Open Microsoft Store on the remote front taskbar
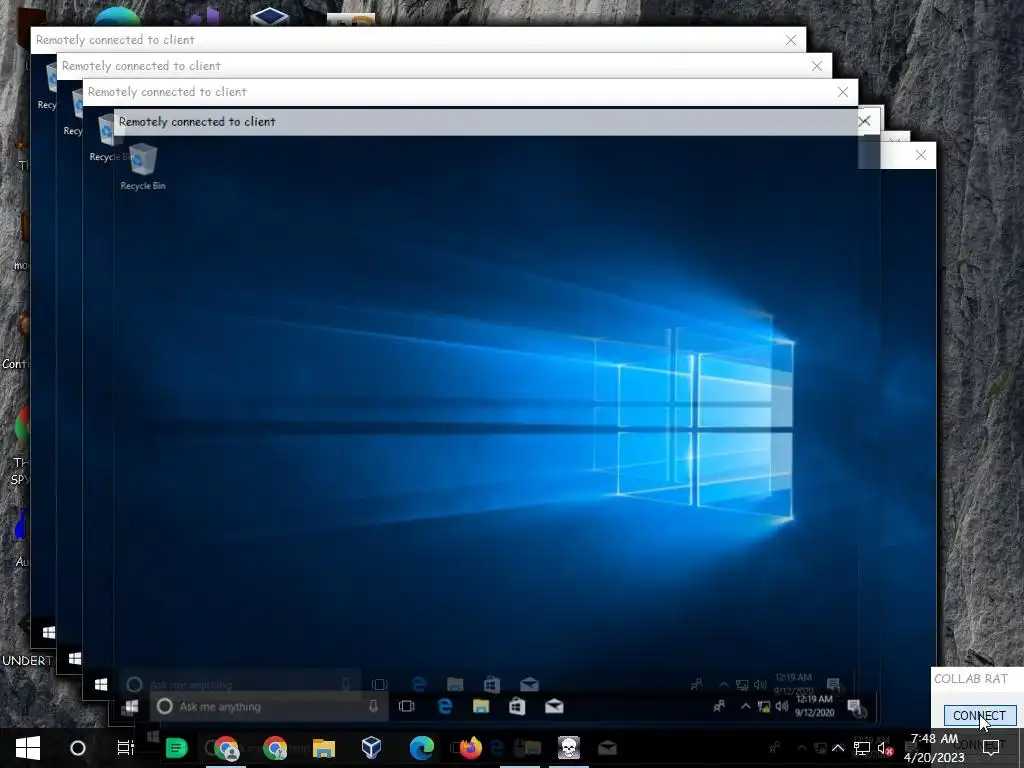 coord(517,707)
